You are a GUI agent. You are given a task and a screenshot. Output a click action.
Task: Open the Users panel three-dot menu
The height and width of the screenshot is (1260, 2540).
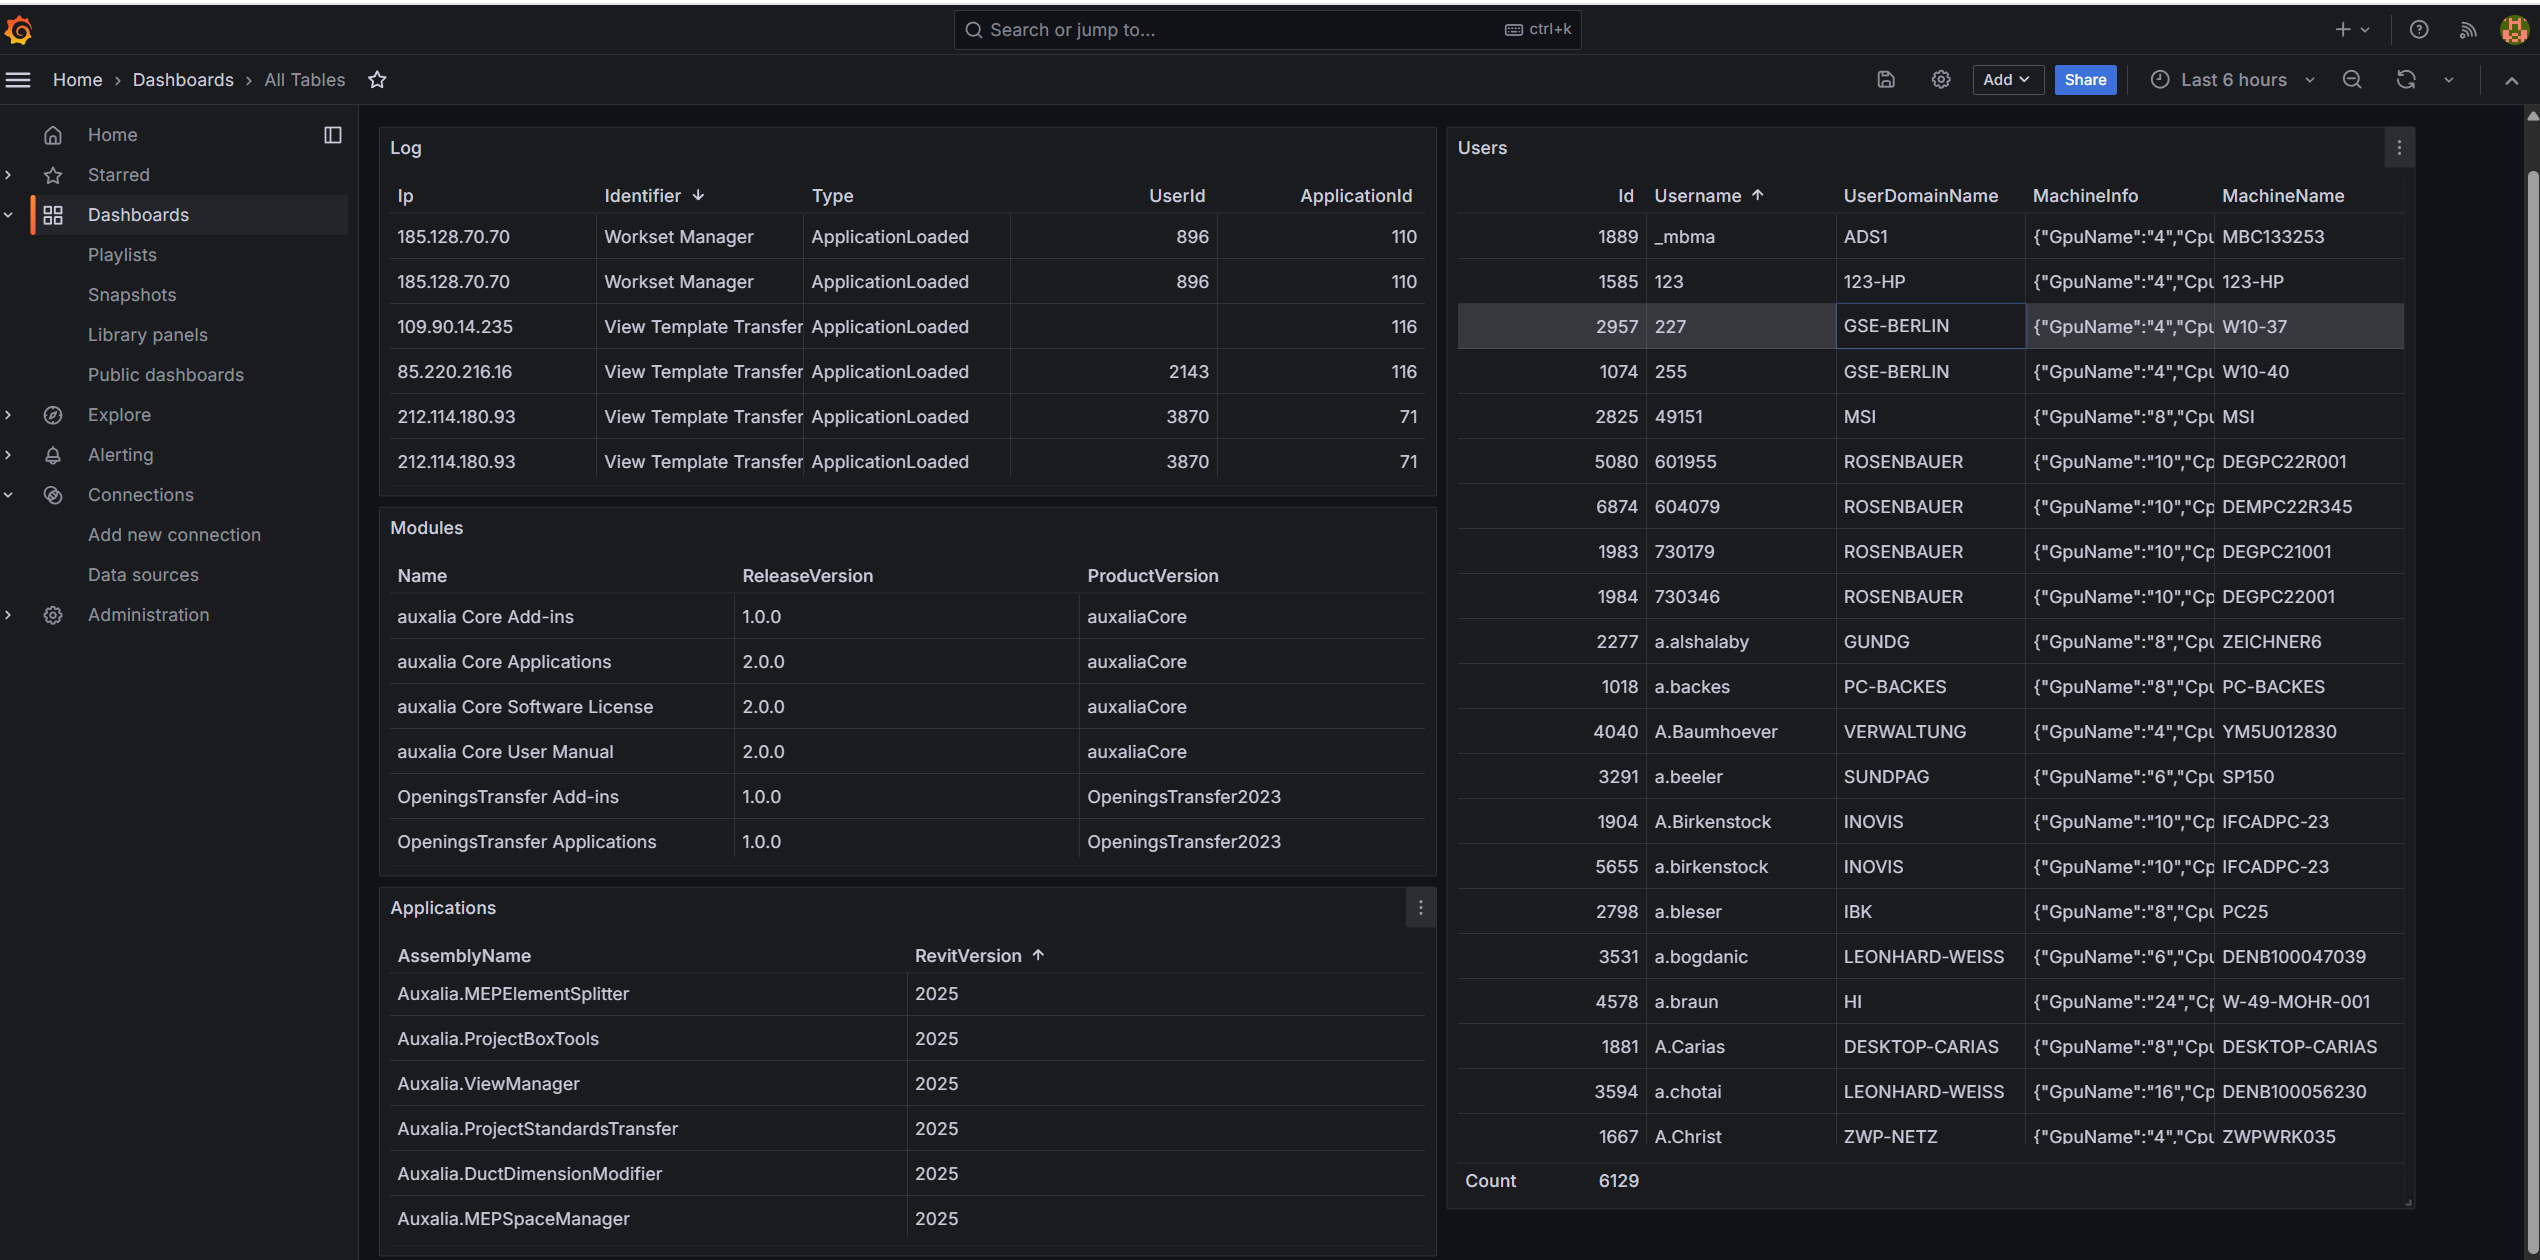(2399, 148)
